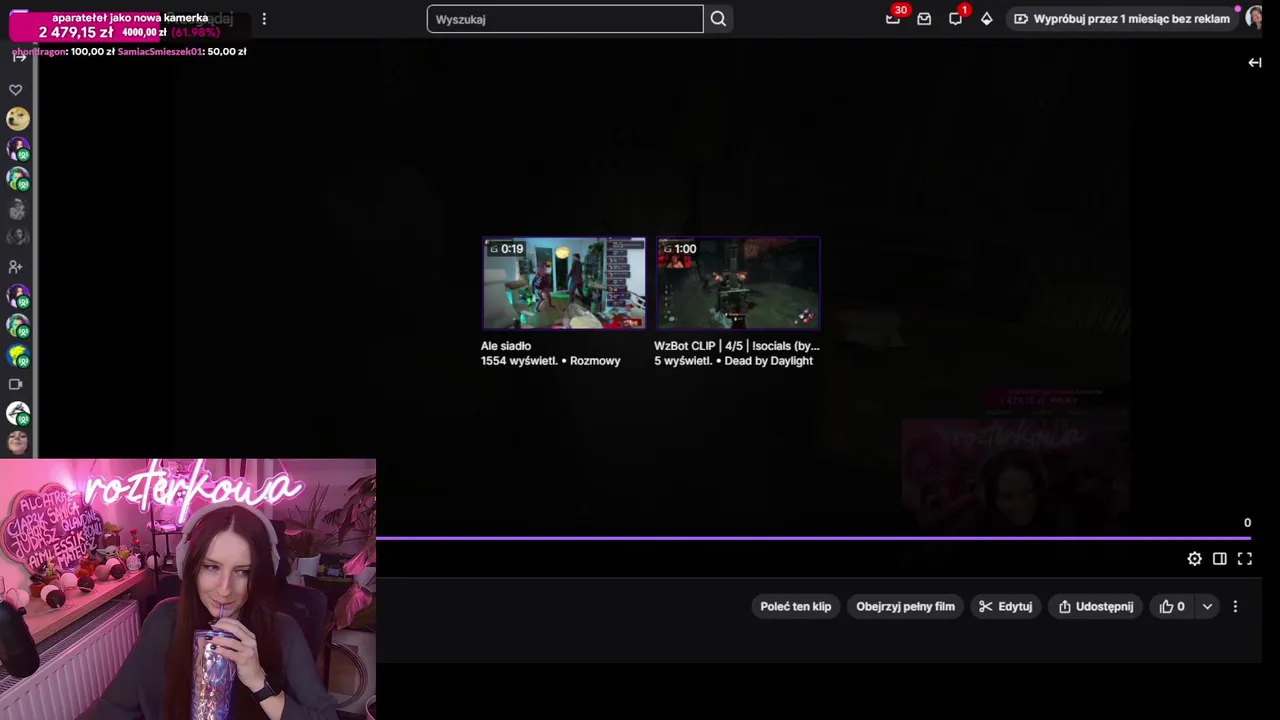The width and height of the screenshot is (1280, 720).
Task: Click the Edytuj button with scissors
Action: pyautogui.click(x=1006, y=607)
